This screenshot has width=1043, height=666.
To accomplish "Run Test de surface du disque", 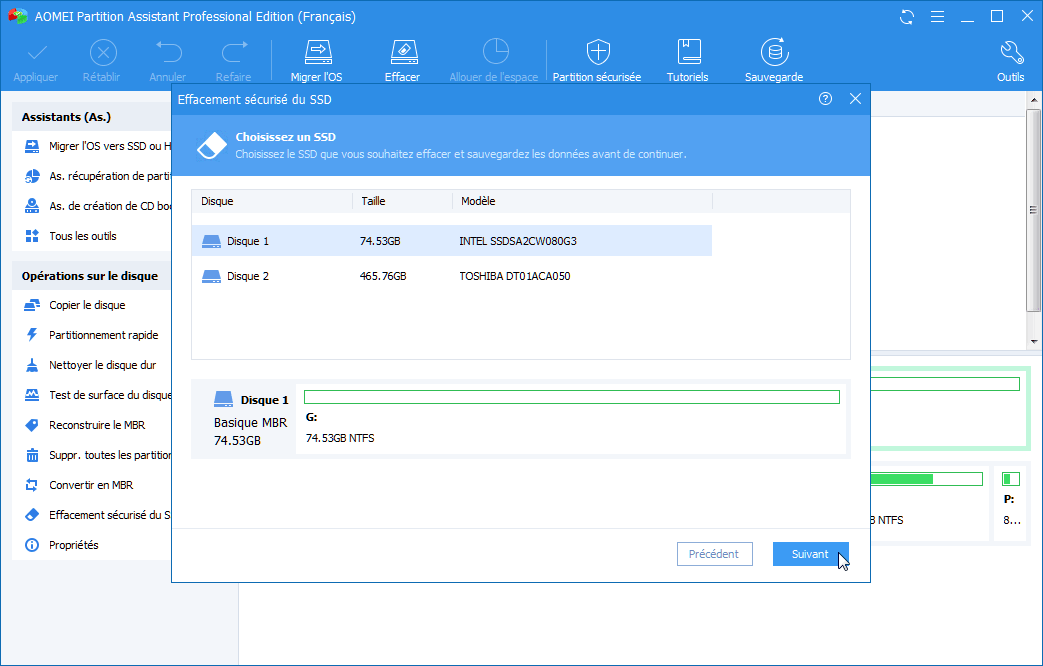I will coord(98,395).
